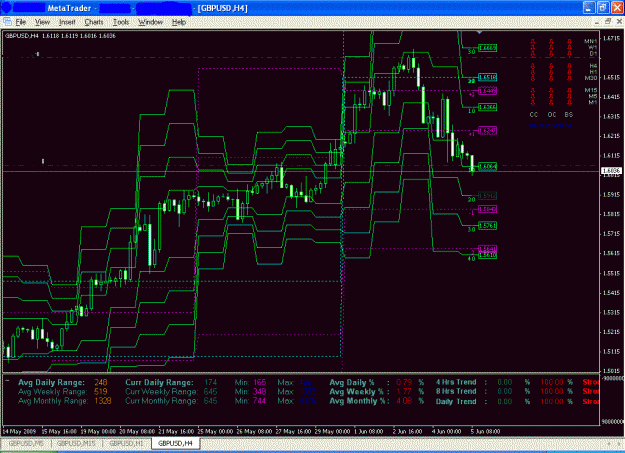Click the red BS arrow in MN1 row

(x=569, y=41)
